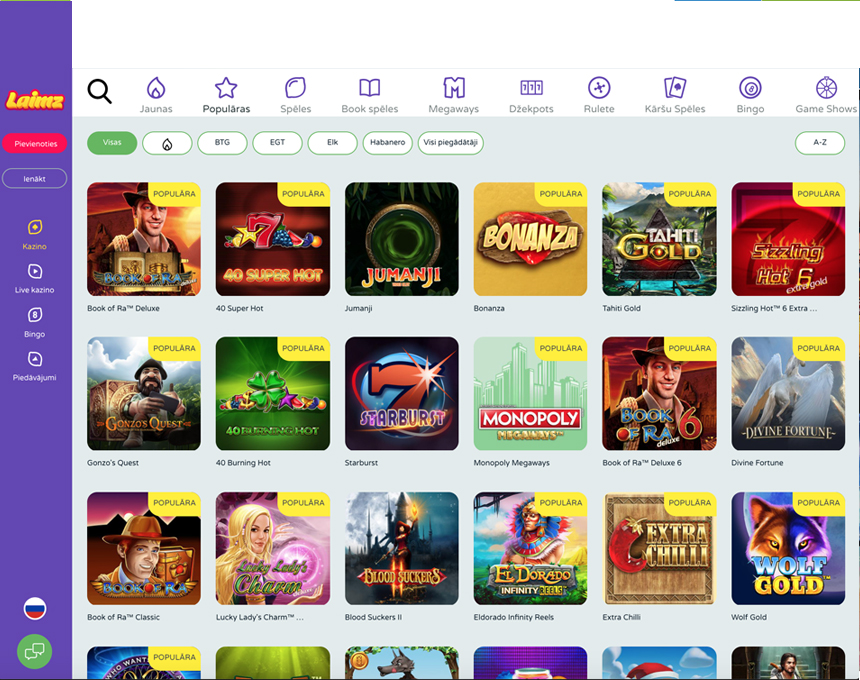This screenshot has width=860, height=680.
Task: Click the "40 Burning Hot" title text
Action: click(244, 463)
